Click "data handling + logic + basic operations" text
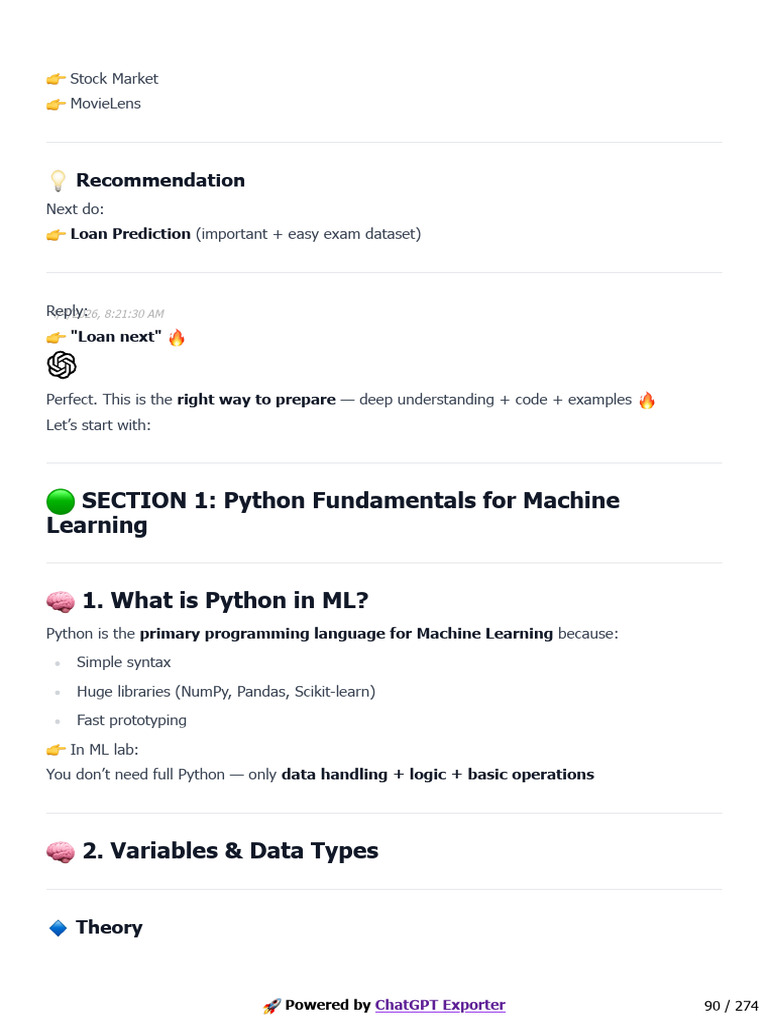Screen dimensions: 768x1024 (438, 774)
